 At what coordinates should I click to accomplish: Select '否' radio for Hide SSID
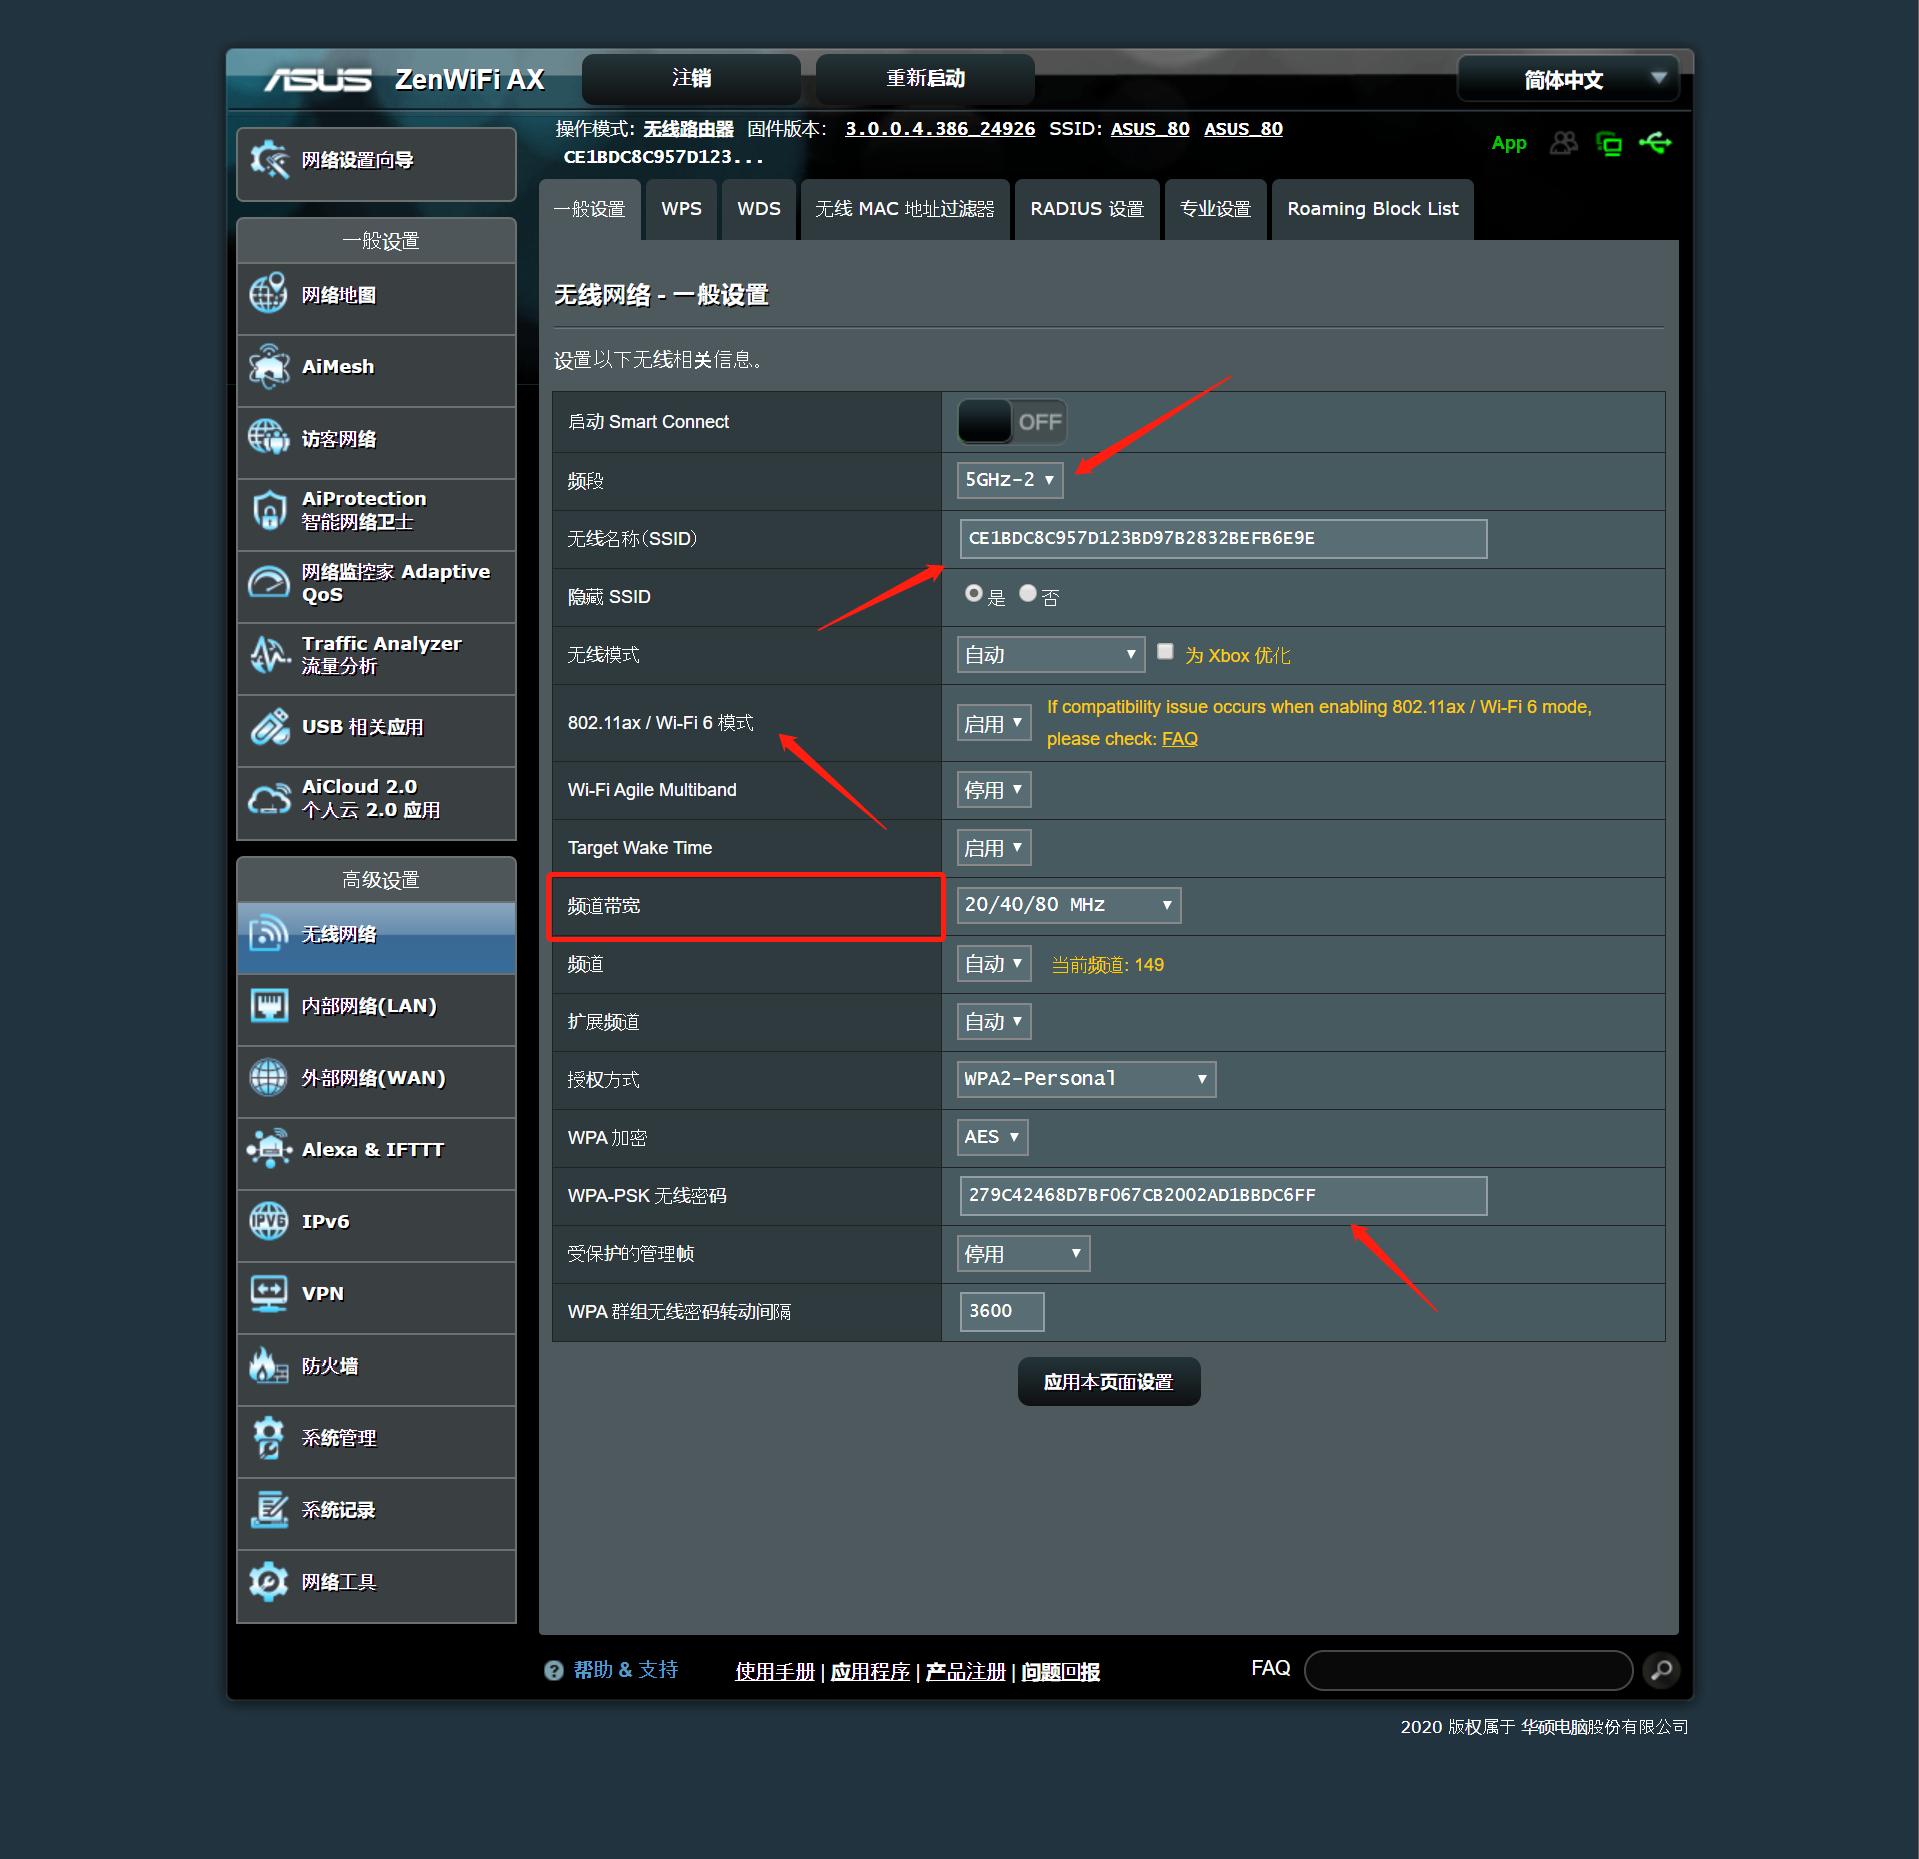point(1027,594)
